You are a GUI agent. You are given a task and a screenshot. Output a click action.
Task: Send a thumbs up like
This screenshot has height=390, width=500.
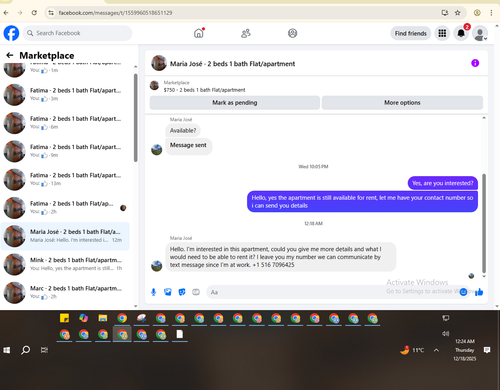click(479, 292)
